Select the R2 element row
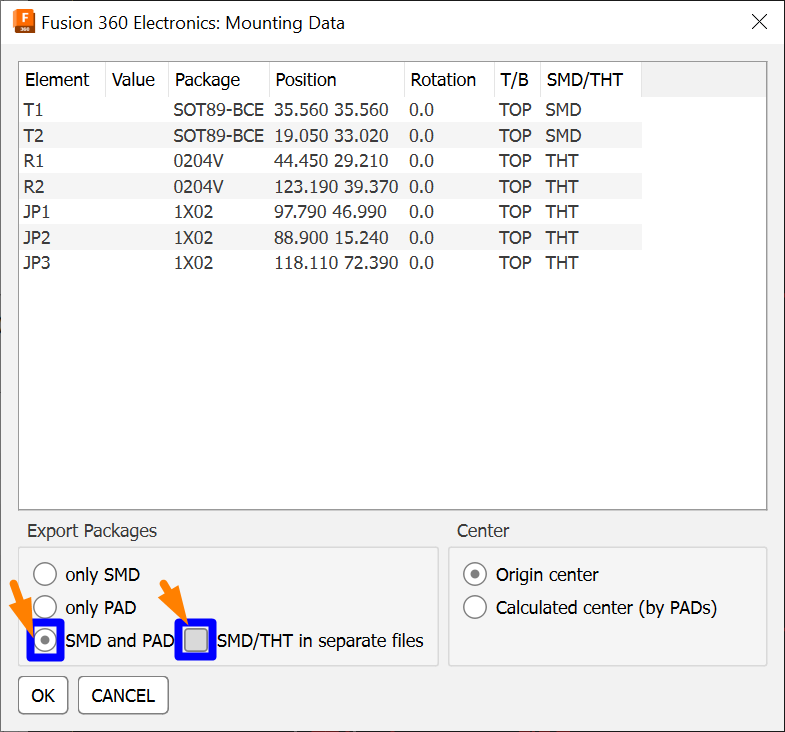This screenshot has height=732, width=785. (330, 186)
